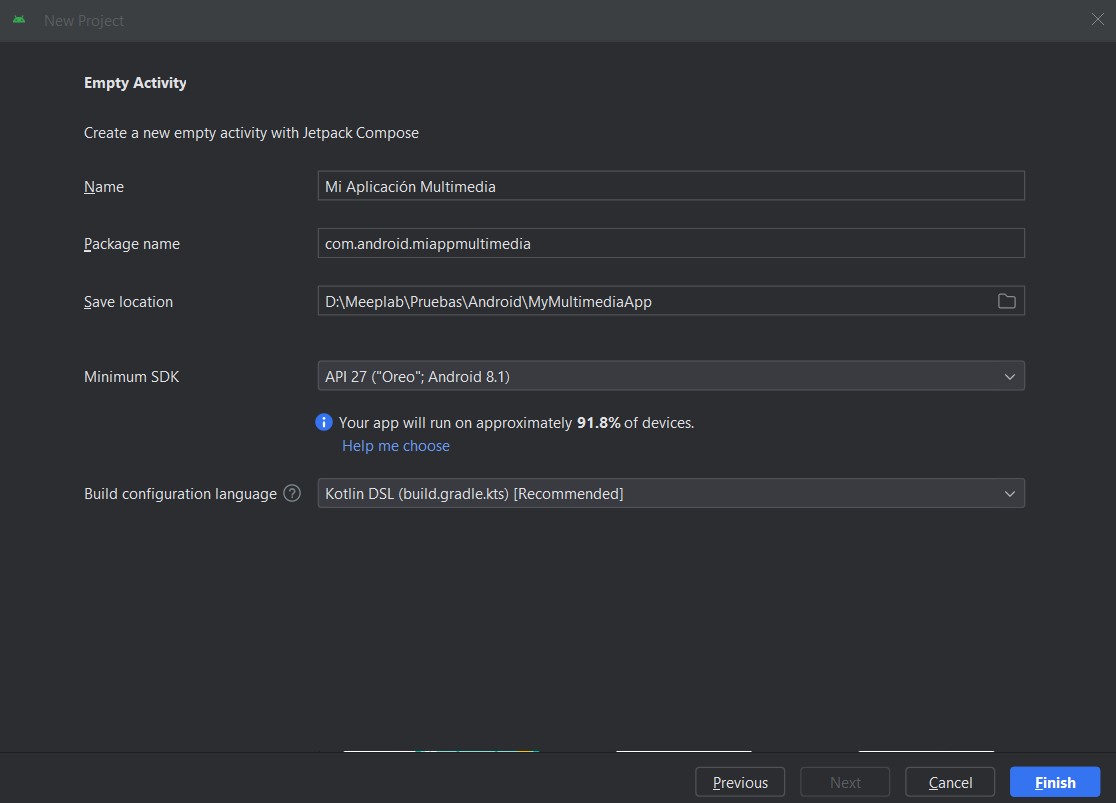
Task: Click the 'Empty Activity' heading
Action: click(135, 83)
